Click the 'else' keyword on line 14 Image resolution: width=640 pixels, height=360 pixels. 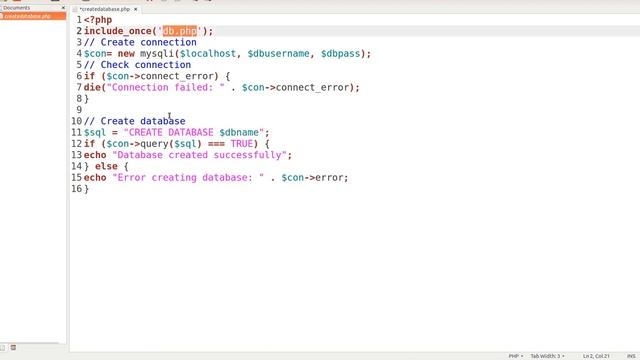tap(106, 167)
